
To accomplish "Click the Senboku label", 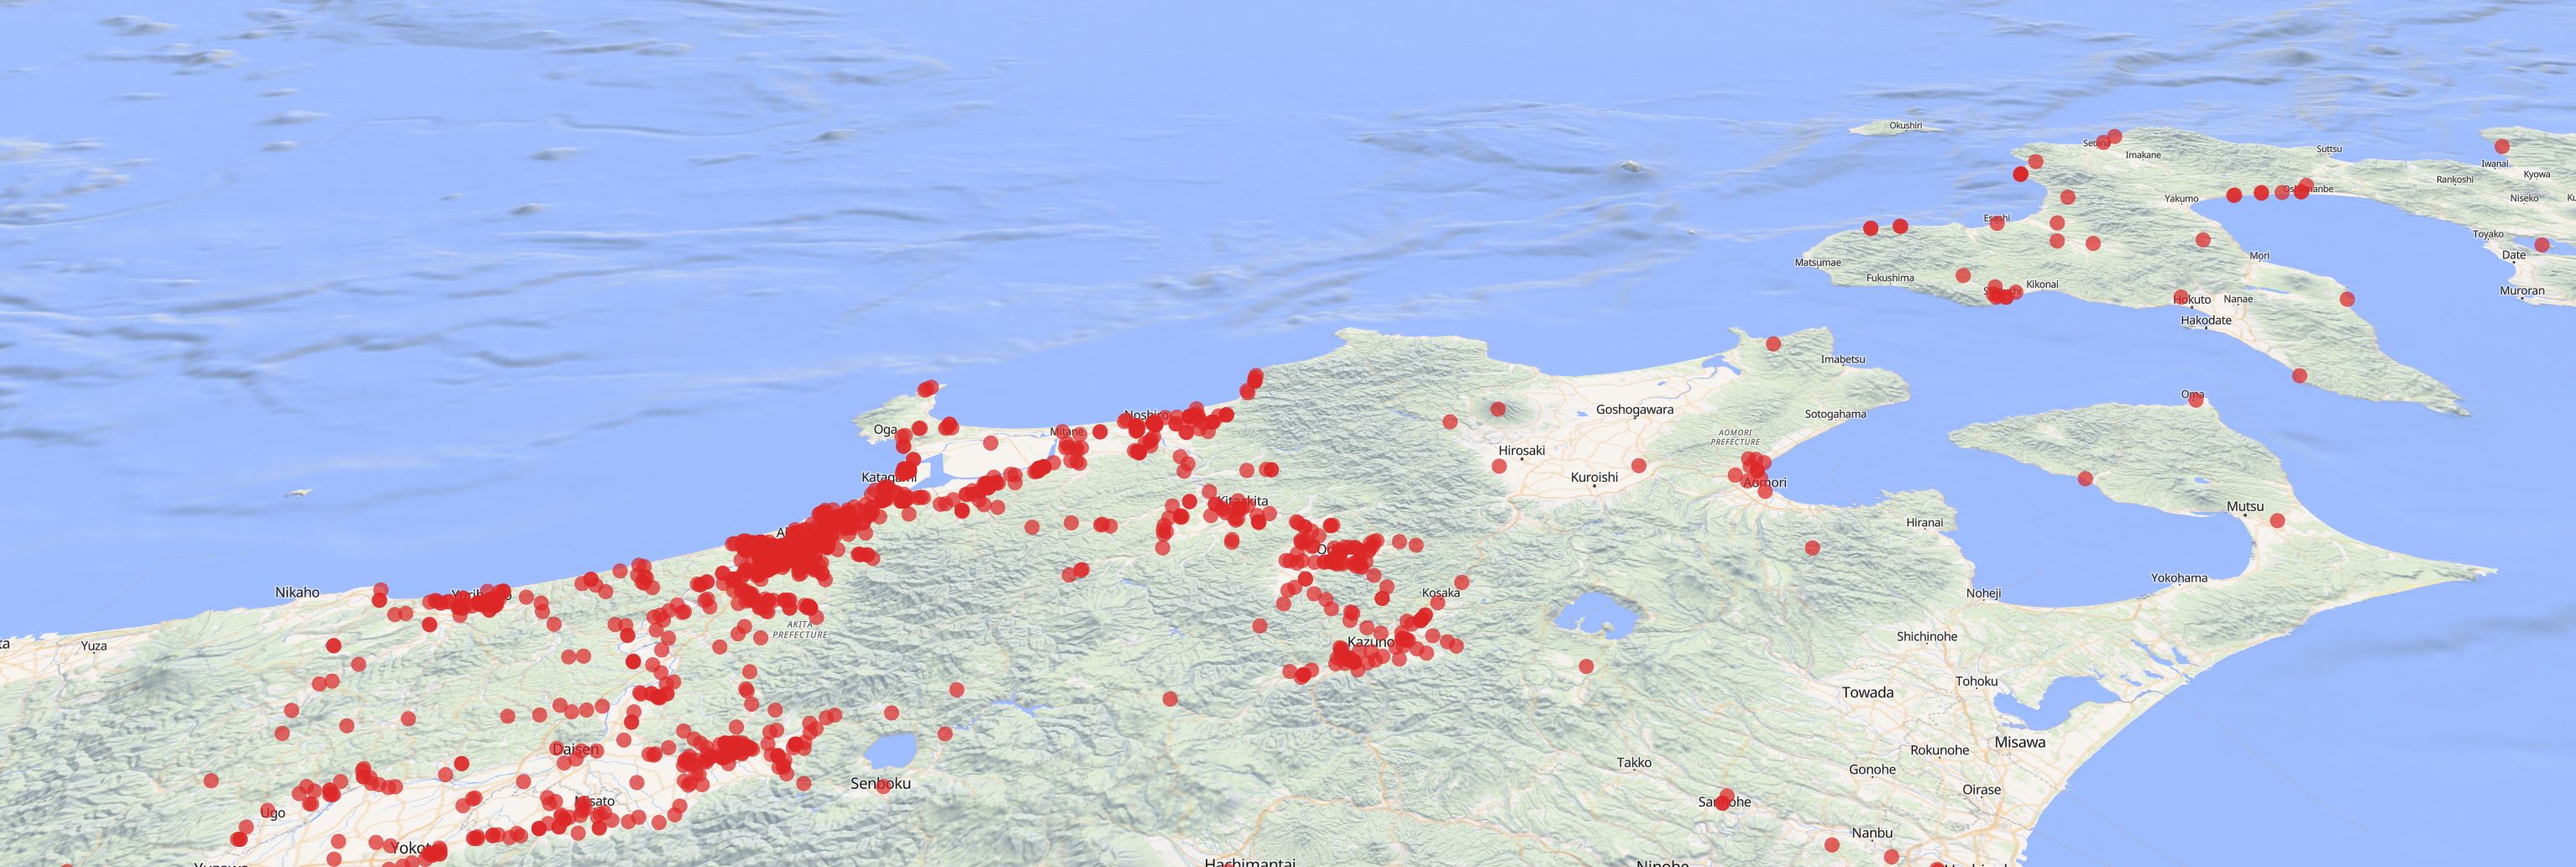I will [x=881, y=783].
